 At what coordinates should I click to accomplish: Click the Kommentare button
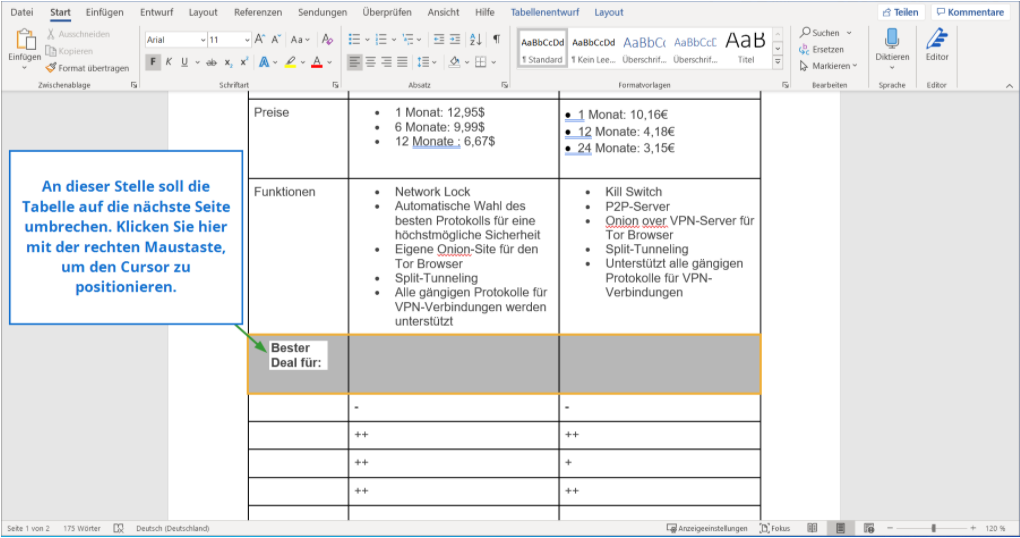969,12
